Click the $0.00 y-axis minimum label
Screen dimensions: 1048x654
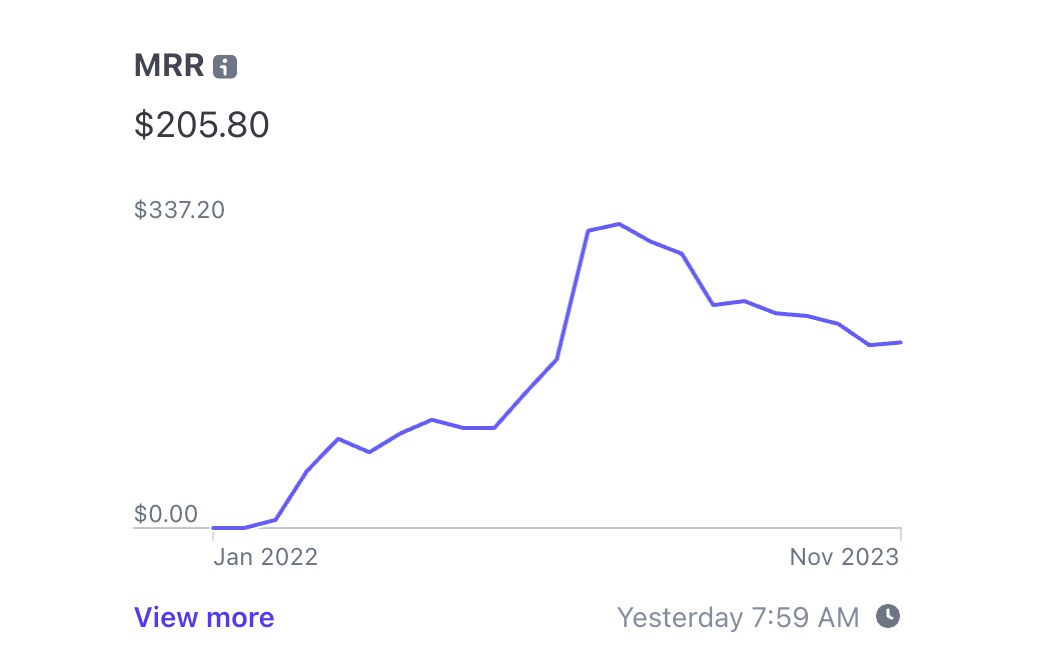[x=166, y=515]
